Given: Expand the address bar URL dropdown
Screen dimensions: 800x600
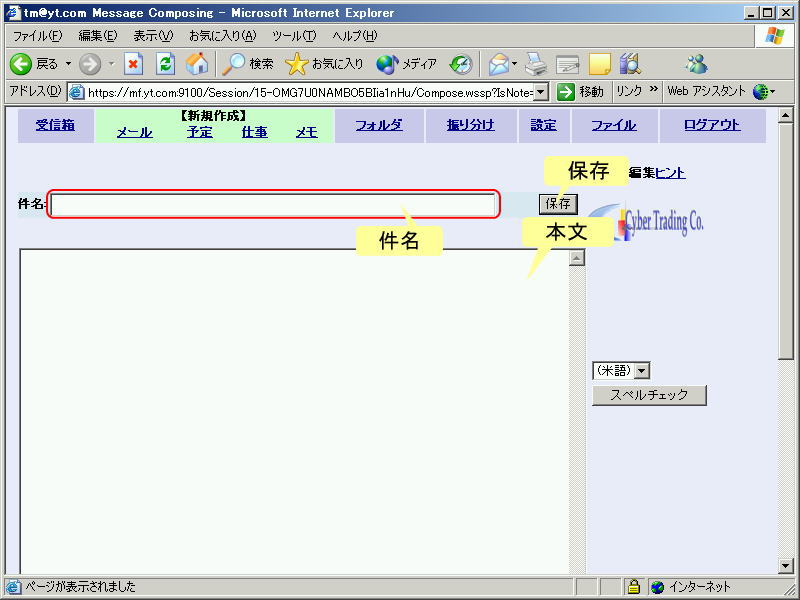Looking at the screenshot, I should tap(541, 92).
